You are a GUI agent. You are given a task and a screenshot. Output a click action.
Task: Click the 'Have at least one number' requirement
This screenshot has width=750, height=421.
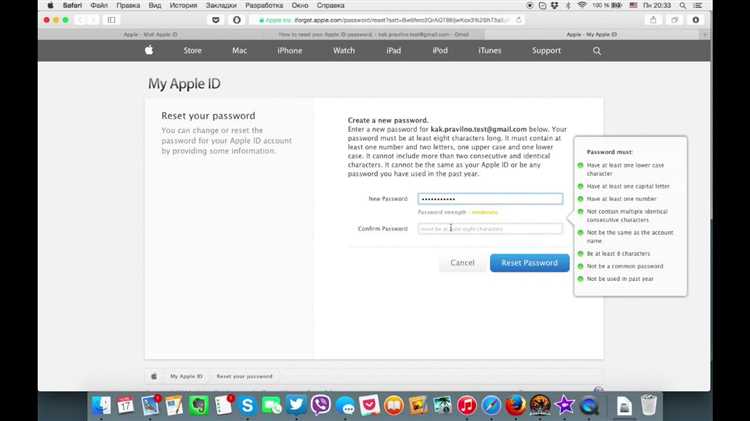coord(621,199)
